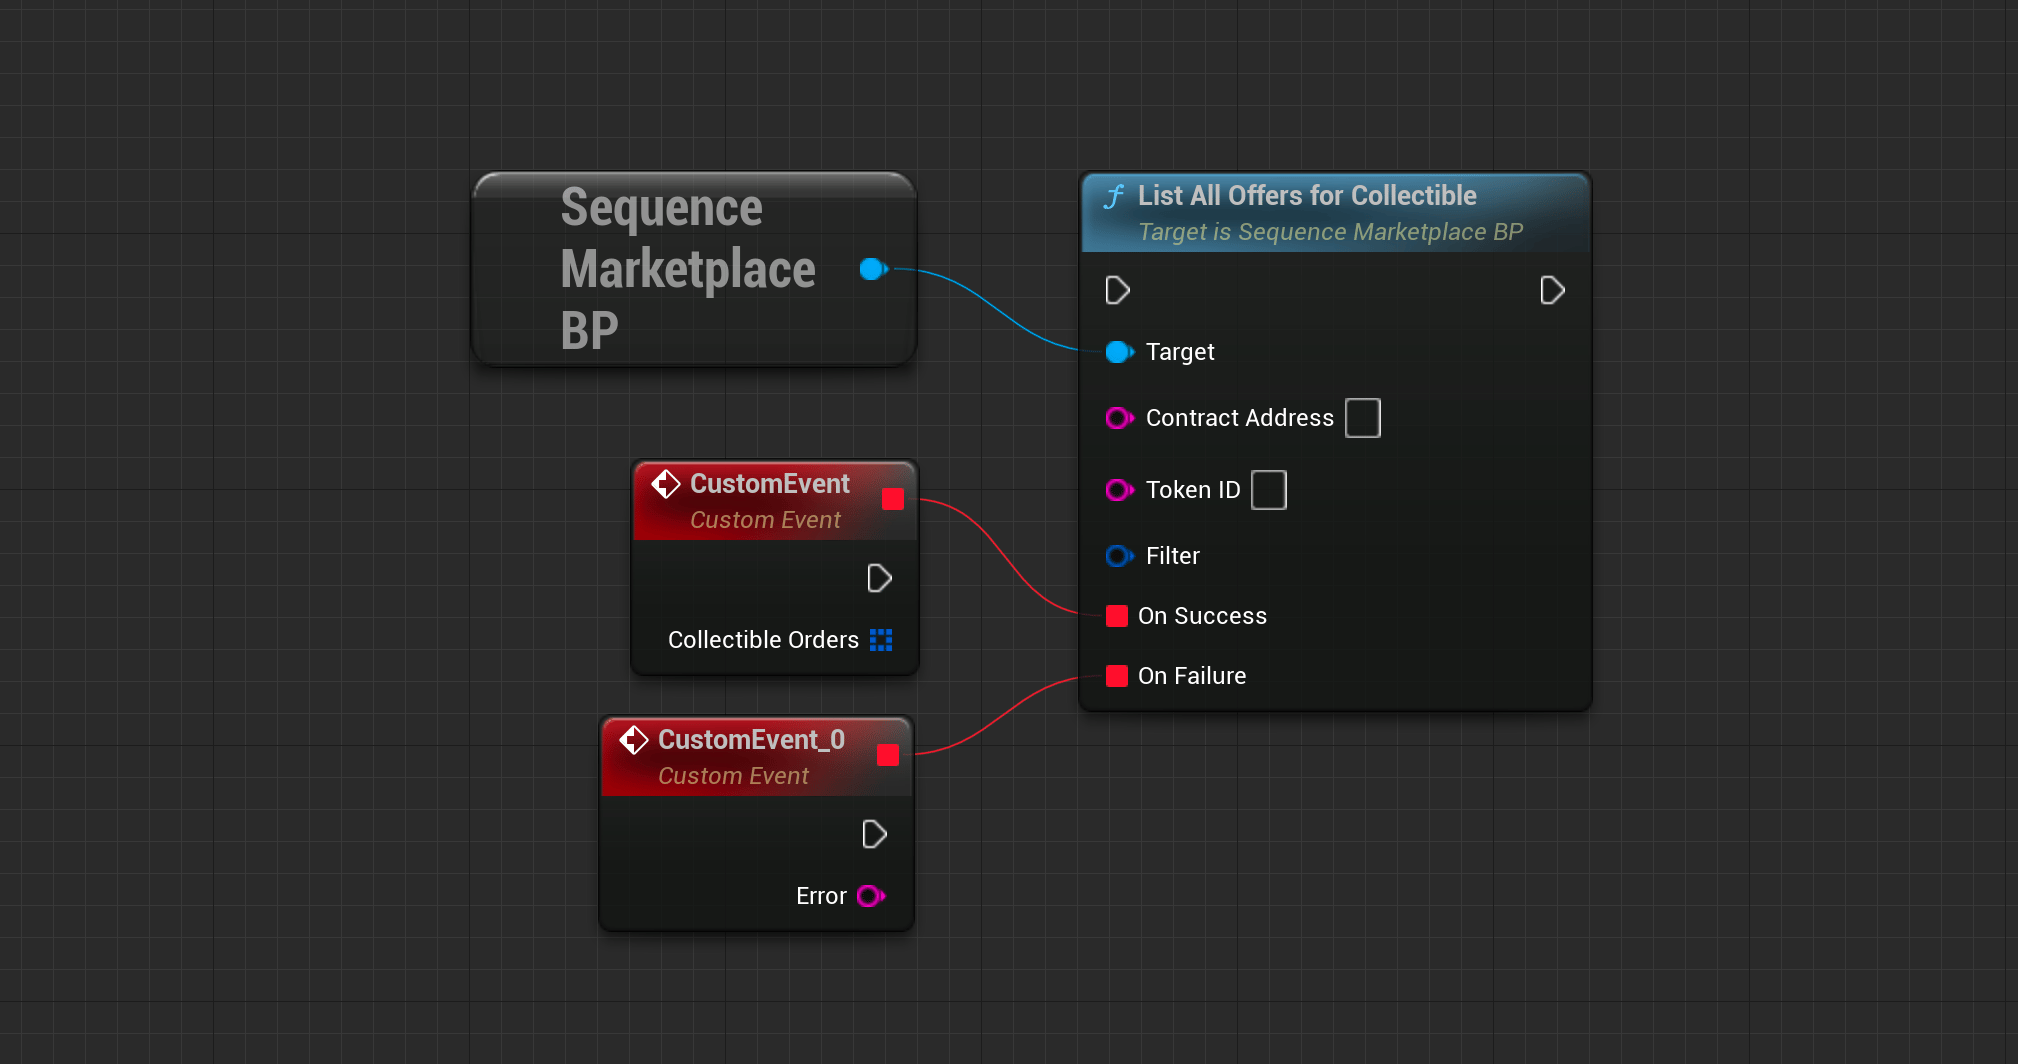Click the Sequence Marketplace BP output pin
This screenshot has width=2018, height=1064.
point(873,269)
